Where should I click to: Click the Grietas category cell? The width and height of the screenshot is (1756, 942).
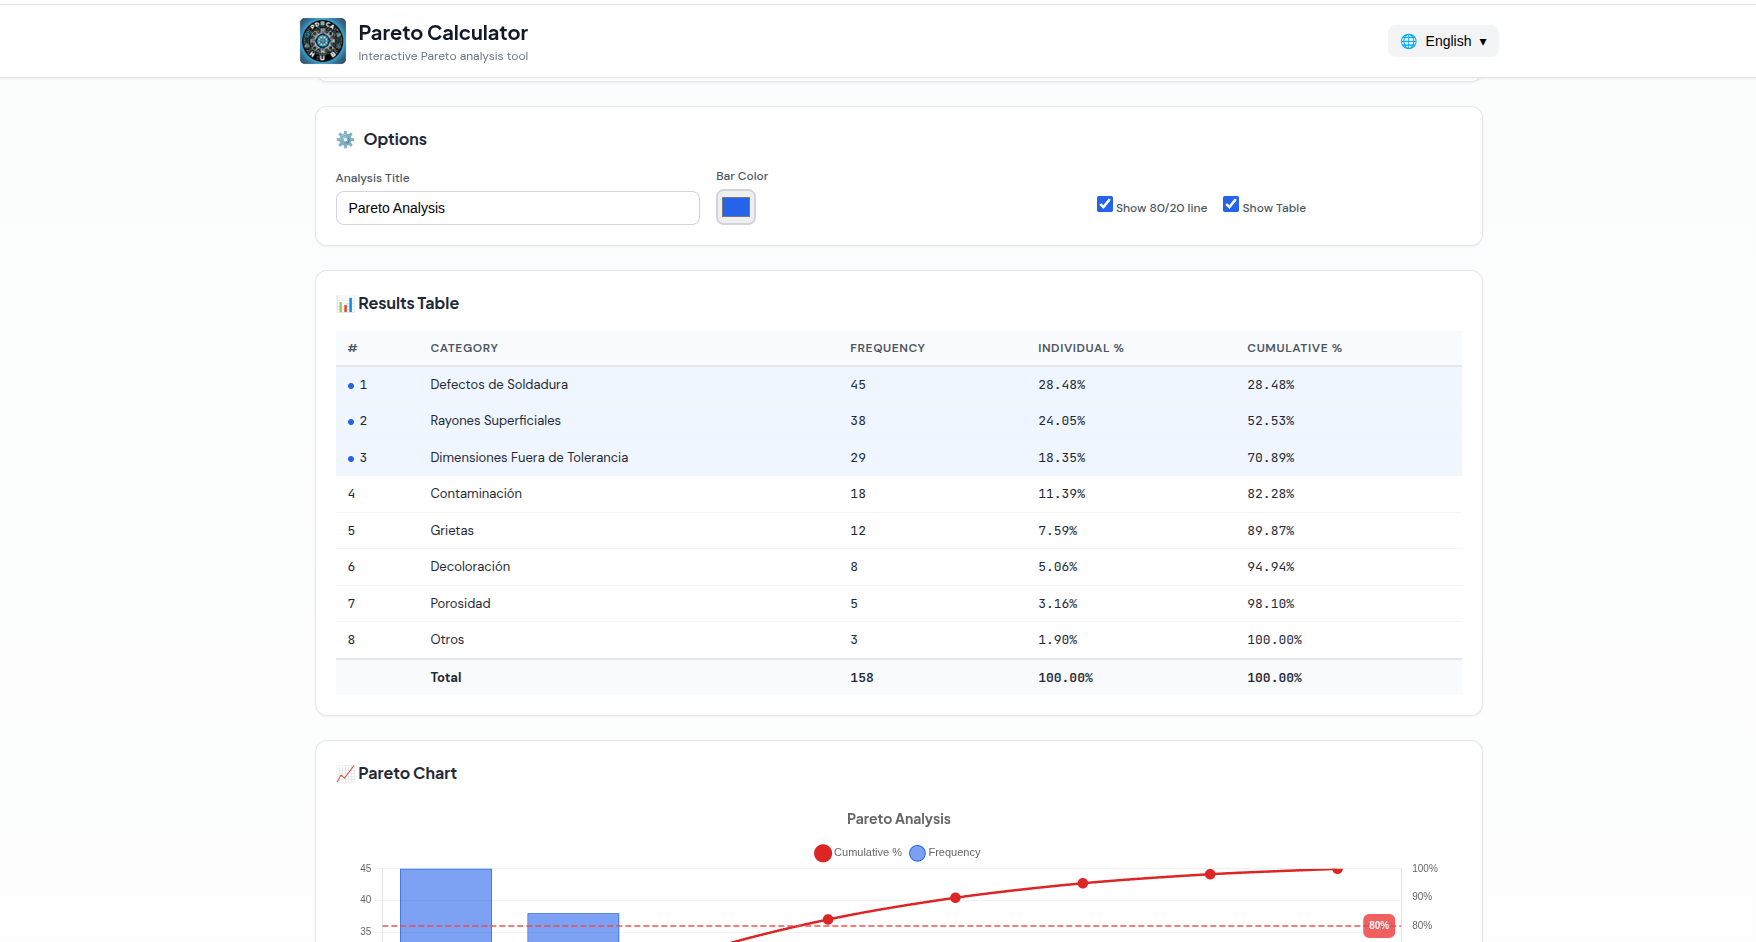(x=452, y=531)
